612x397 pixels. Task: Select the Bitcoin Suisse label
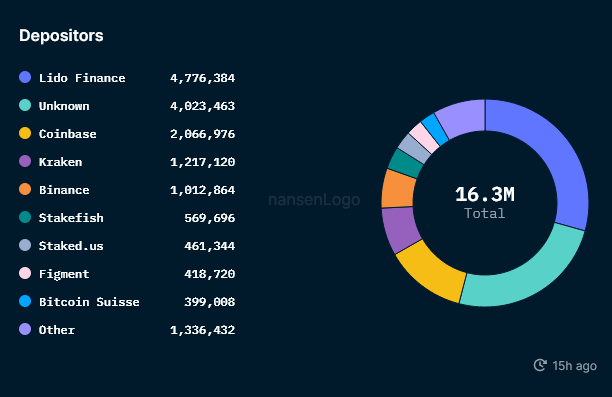pos(89,302)
